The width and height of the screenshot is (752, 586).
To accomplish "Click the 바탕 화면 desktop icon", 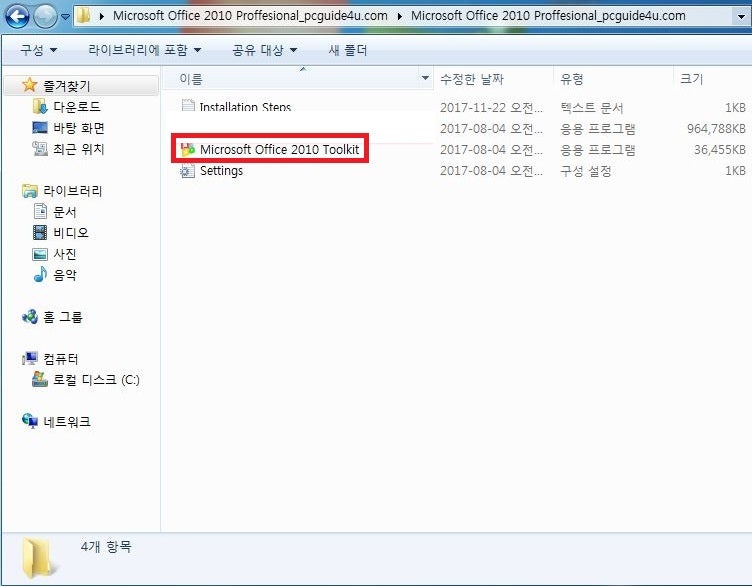I will [40, 128].
